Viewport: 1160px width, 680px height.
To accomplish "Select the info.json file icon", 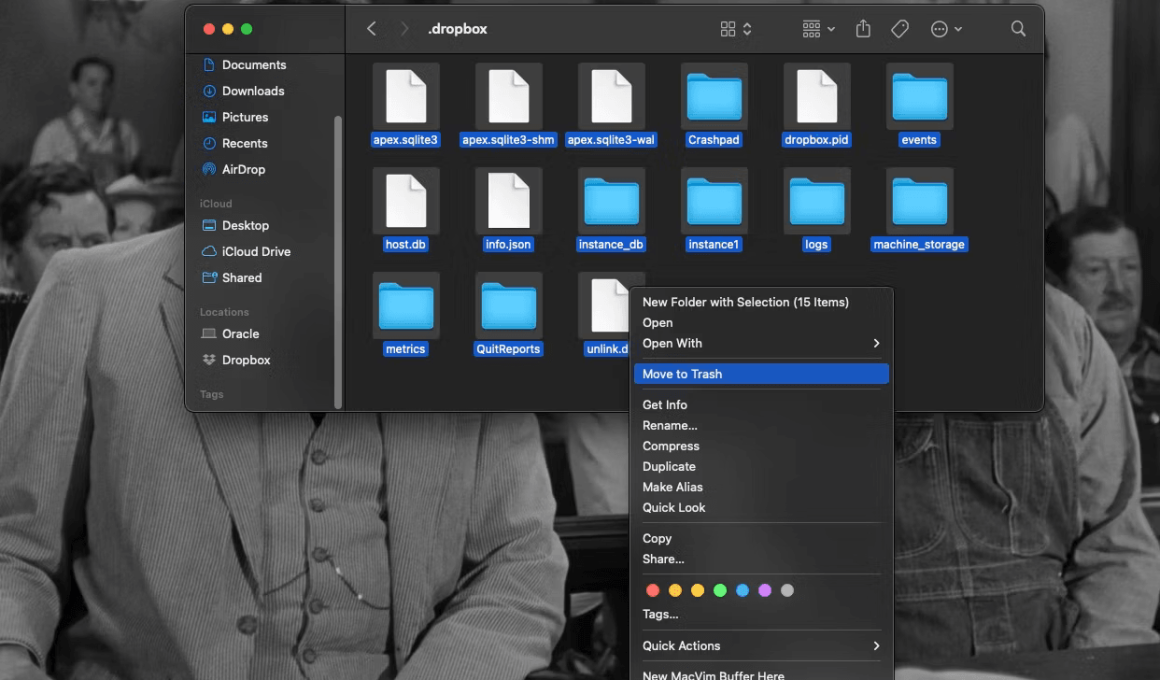I will coord(508,201).
